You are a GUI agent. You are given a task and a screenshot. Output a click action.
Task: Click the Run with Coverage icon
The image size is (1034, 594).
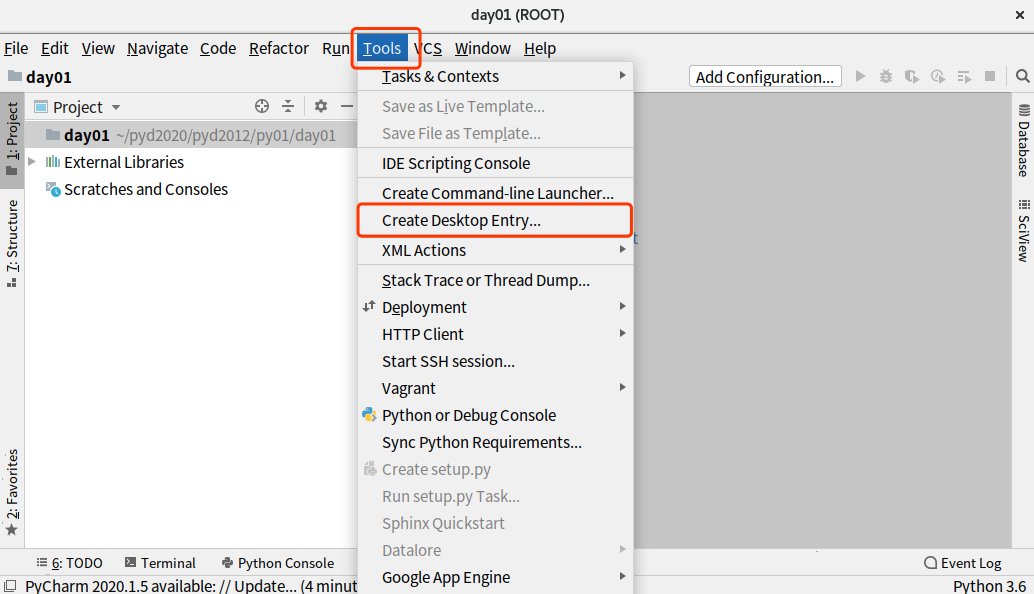tap(912, 76)
